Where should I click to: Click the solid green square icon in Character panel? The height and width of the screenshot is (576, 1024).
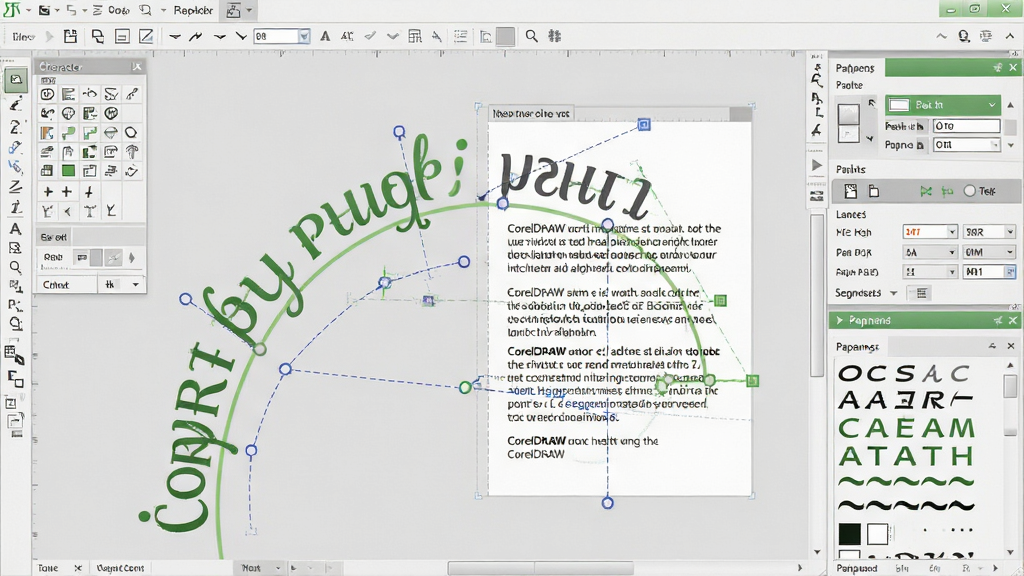(x=68, y=171)
